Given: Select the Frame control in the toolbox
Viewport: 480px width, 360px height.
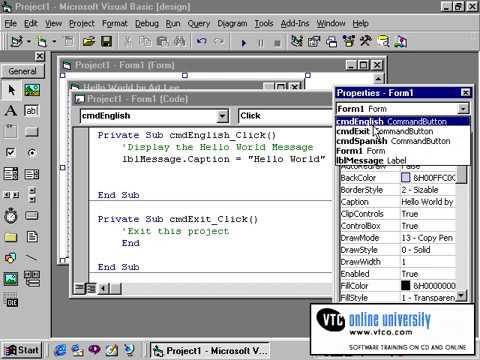Looking at the screenshot, I should click(x=11, y=132).
